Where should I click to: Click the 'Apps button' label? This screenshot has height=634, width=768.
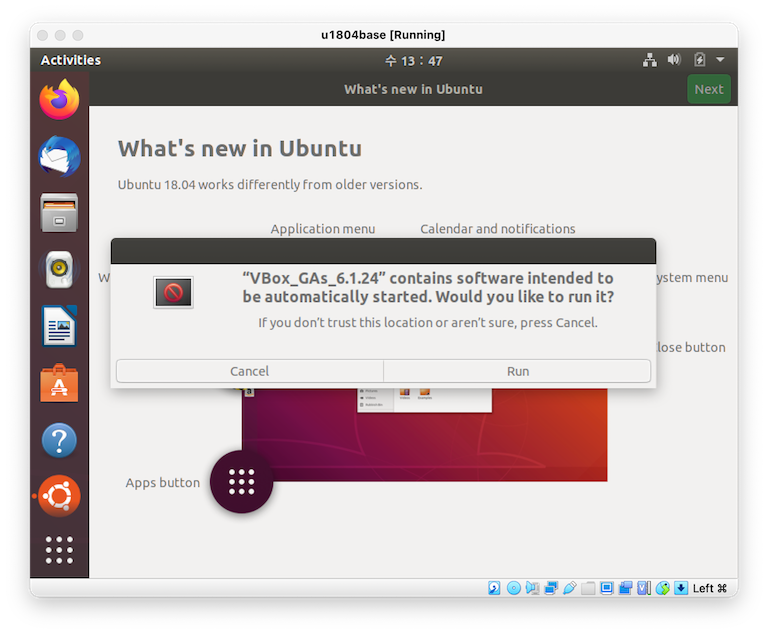tap(163, 483)
